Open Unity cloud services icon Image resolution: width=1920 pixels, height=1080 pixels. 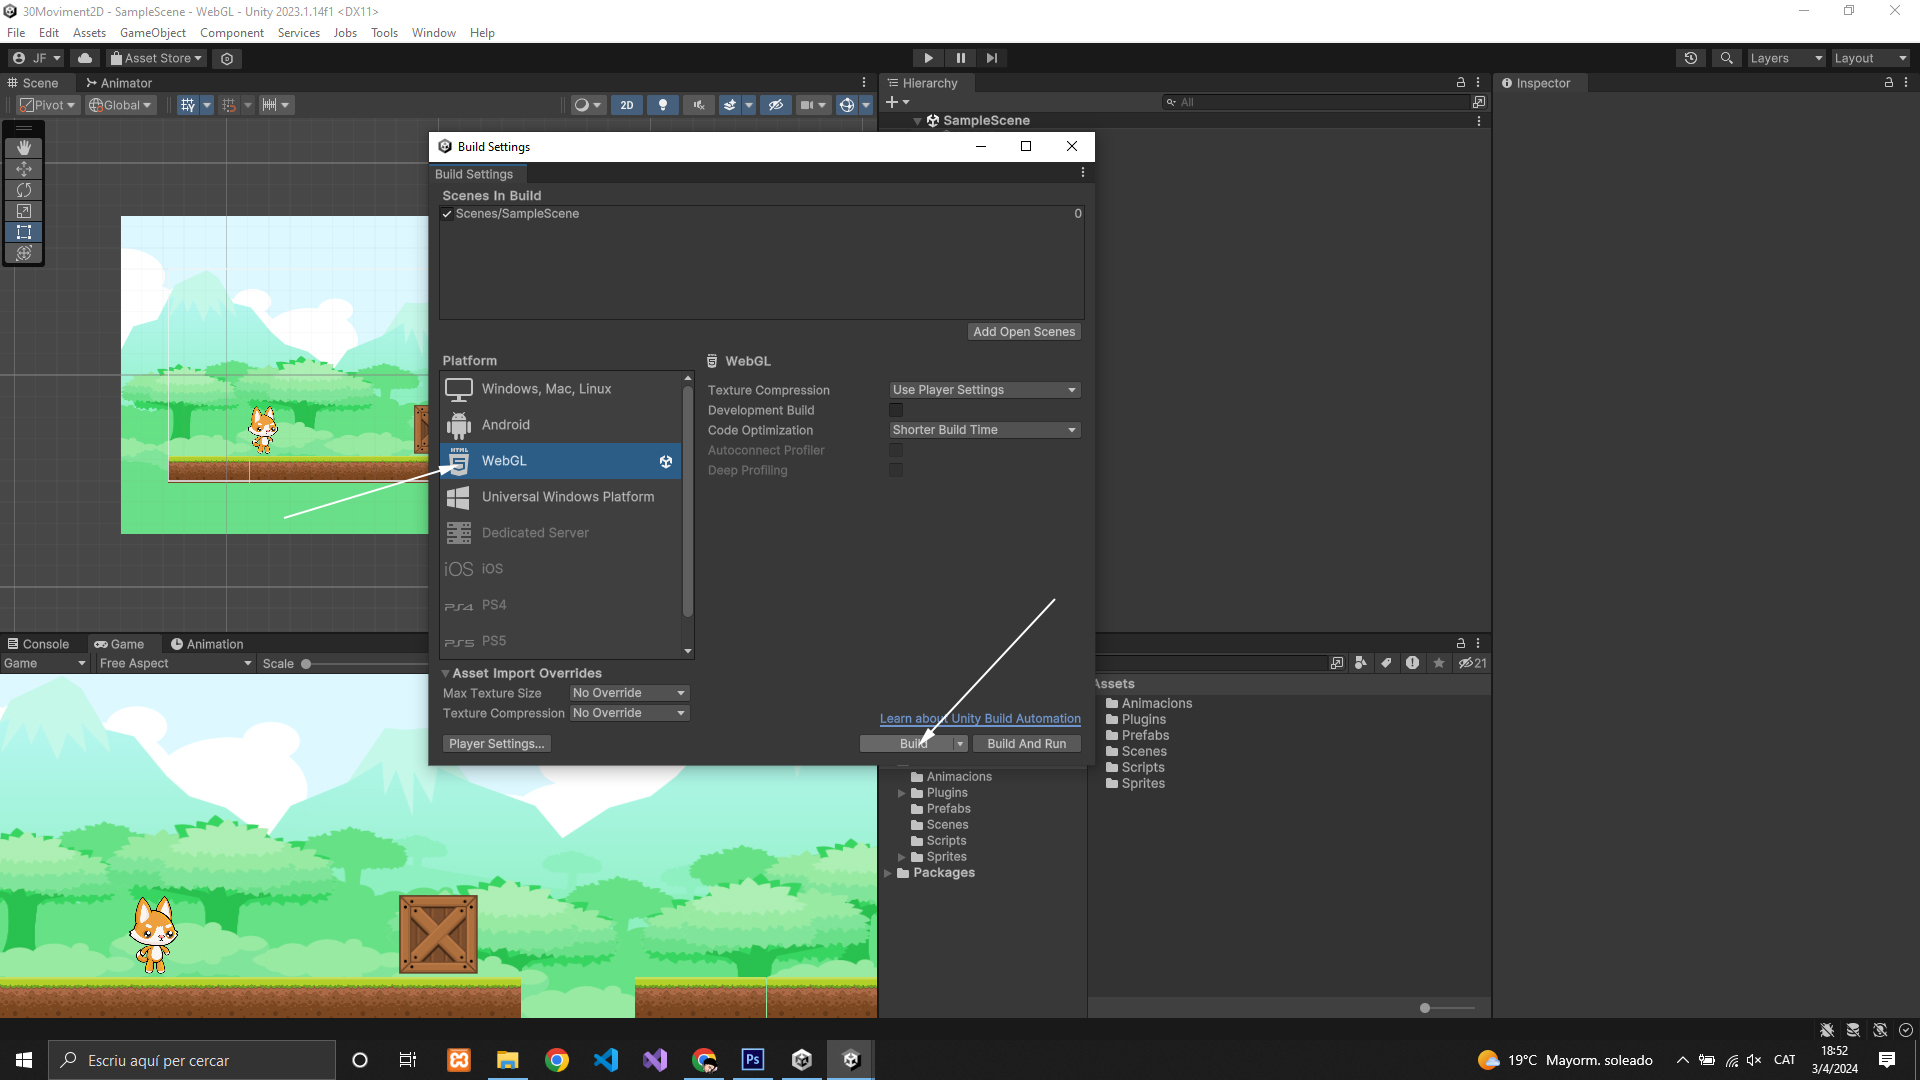pyautogui.click(x=85, y=58)
